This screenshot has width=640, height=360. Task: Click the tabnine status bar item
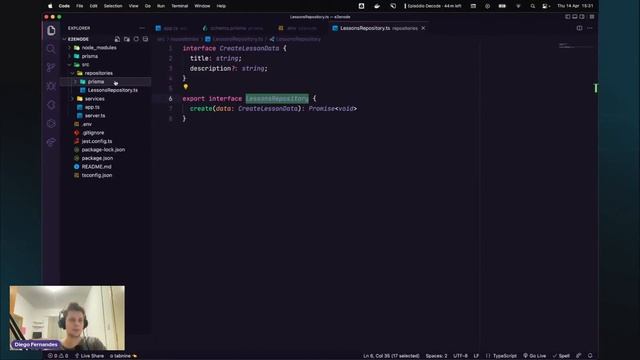(x=123, y=356)
